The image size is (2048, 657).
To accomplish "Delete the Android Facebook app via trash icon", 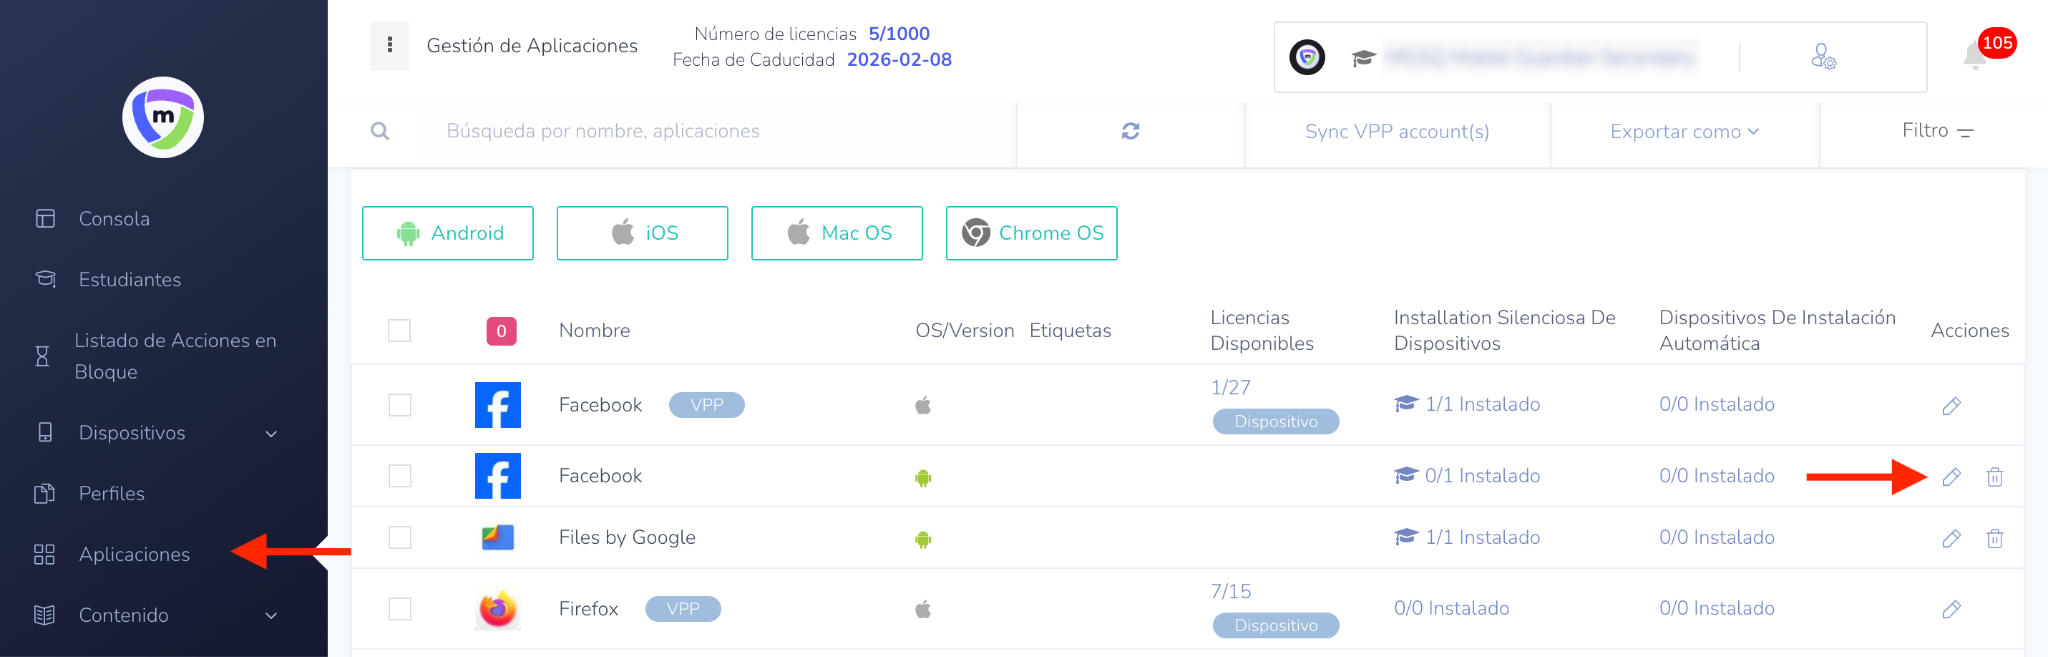I will pyautogui.click(x=1994, y=477).
